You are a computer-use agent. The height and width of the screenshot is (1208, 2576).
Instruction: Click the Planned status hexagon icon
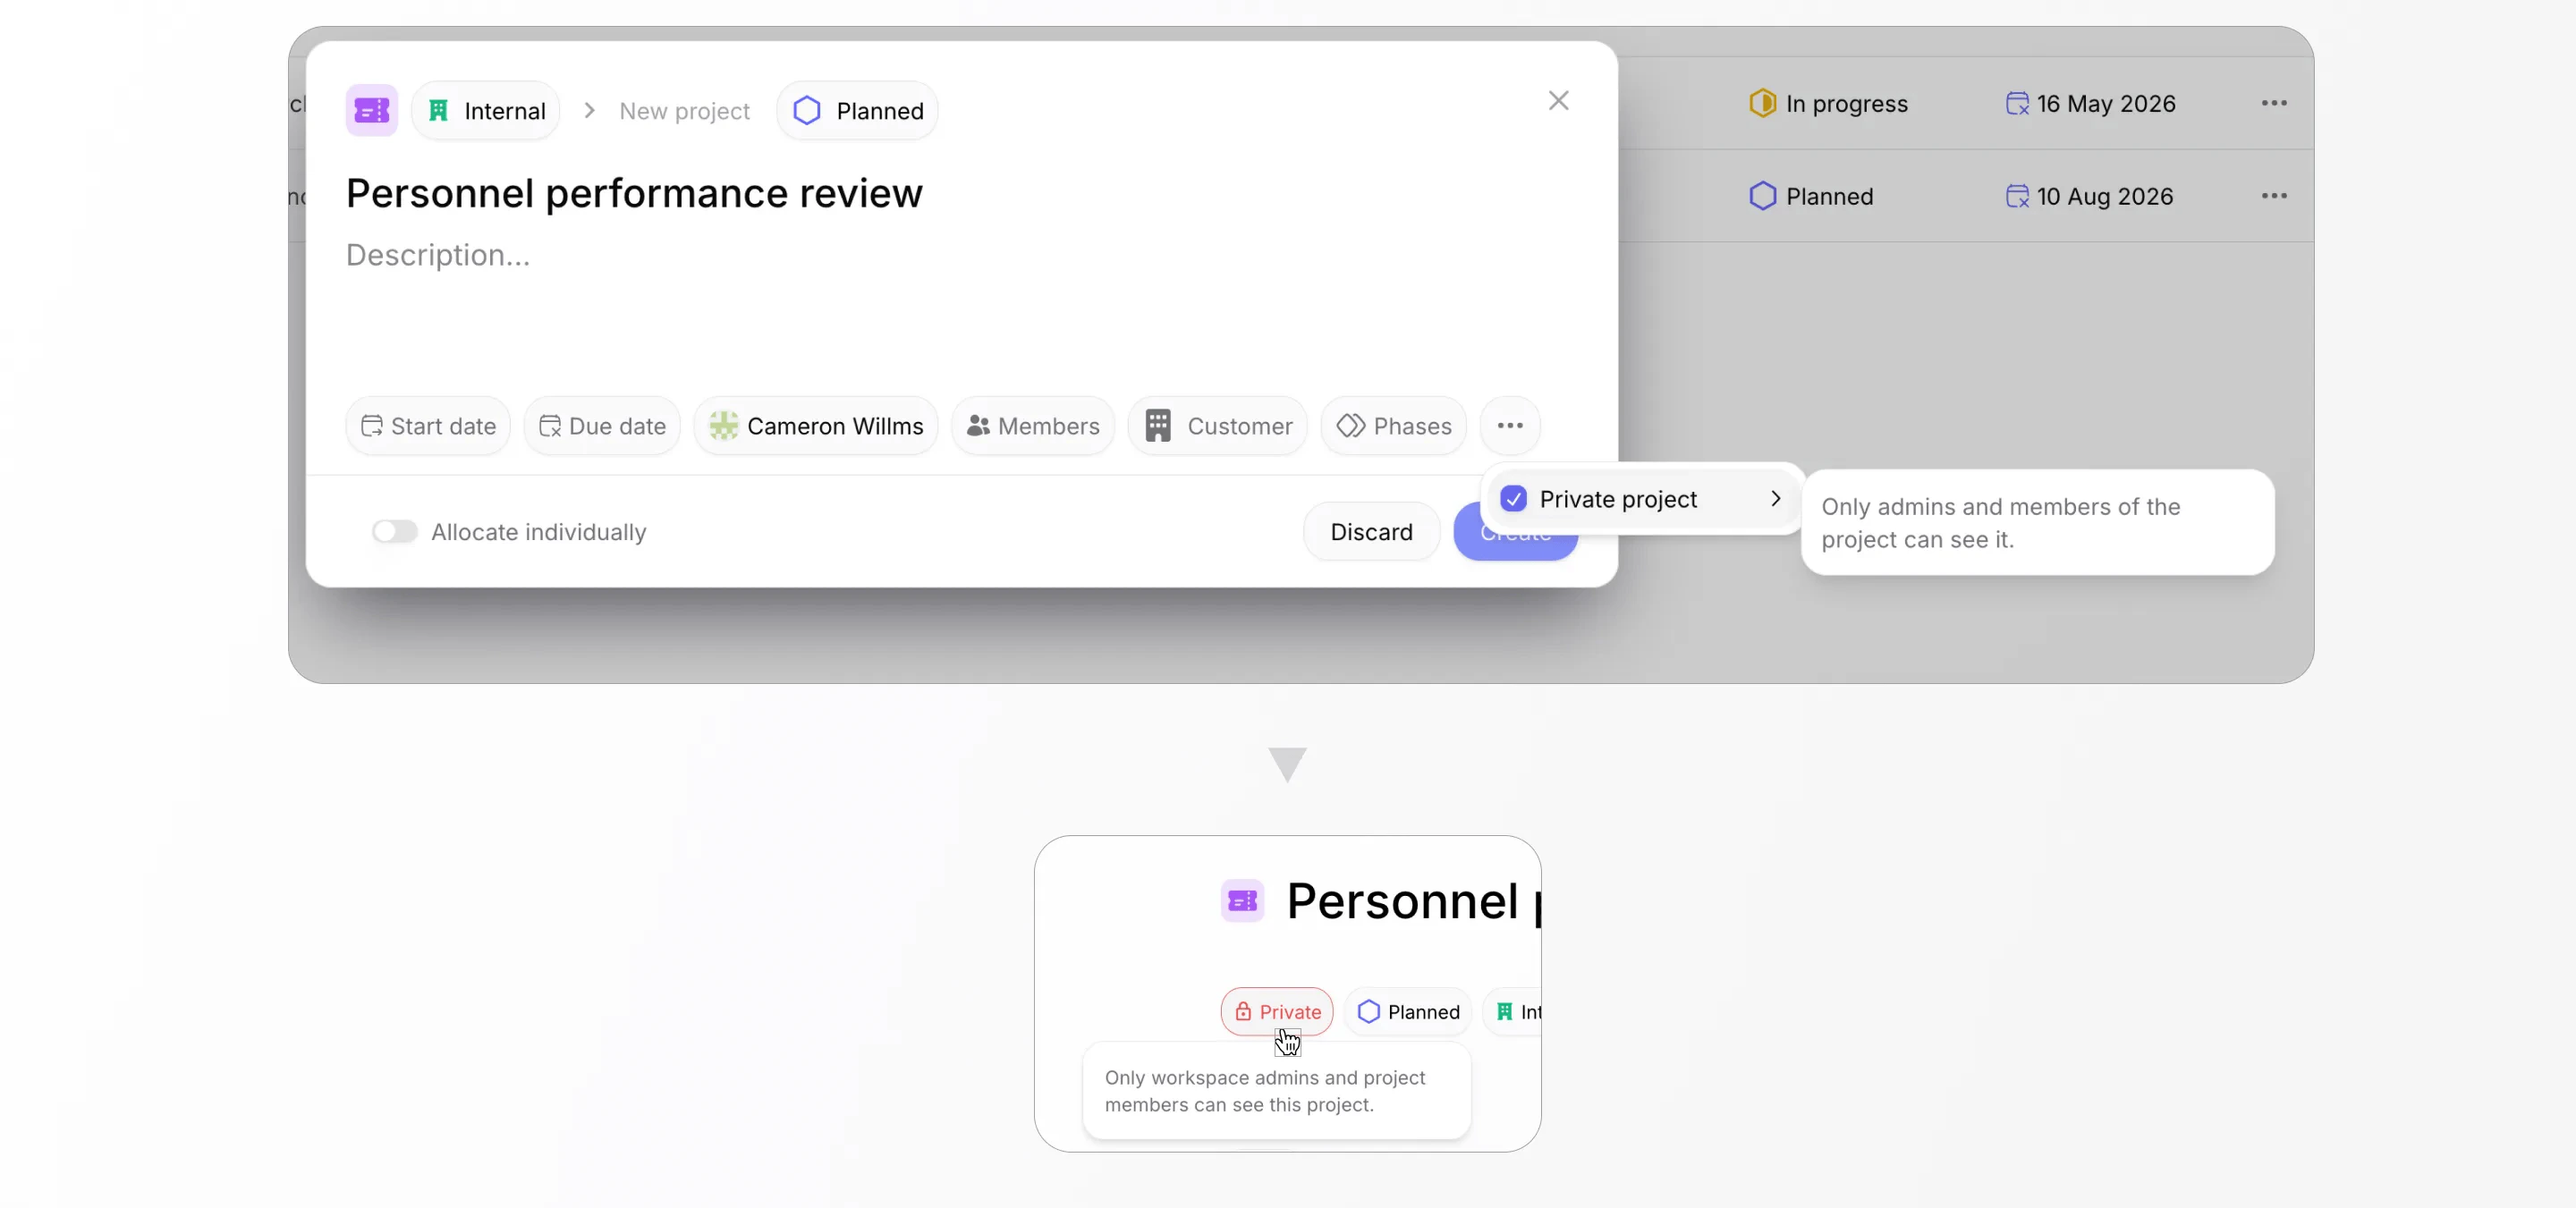806,110
